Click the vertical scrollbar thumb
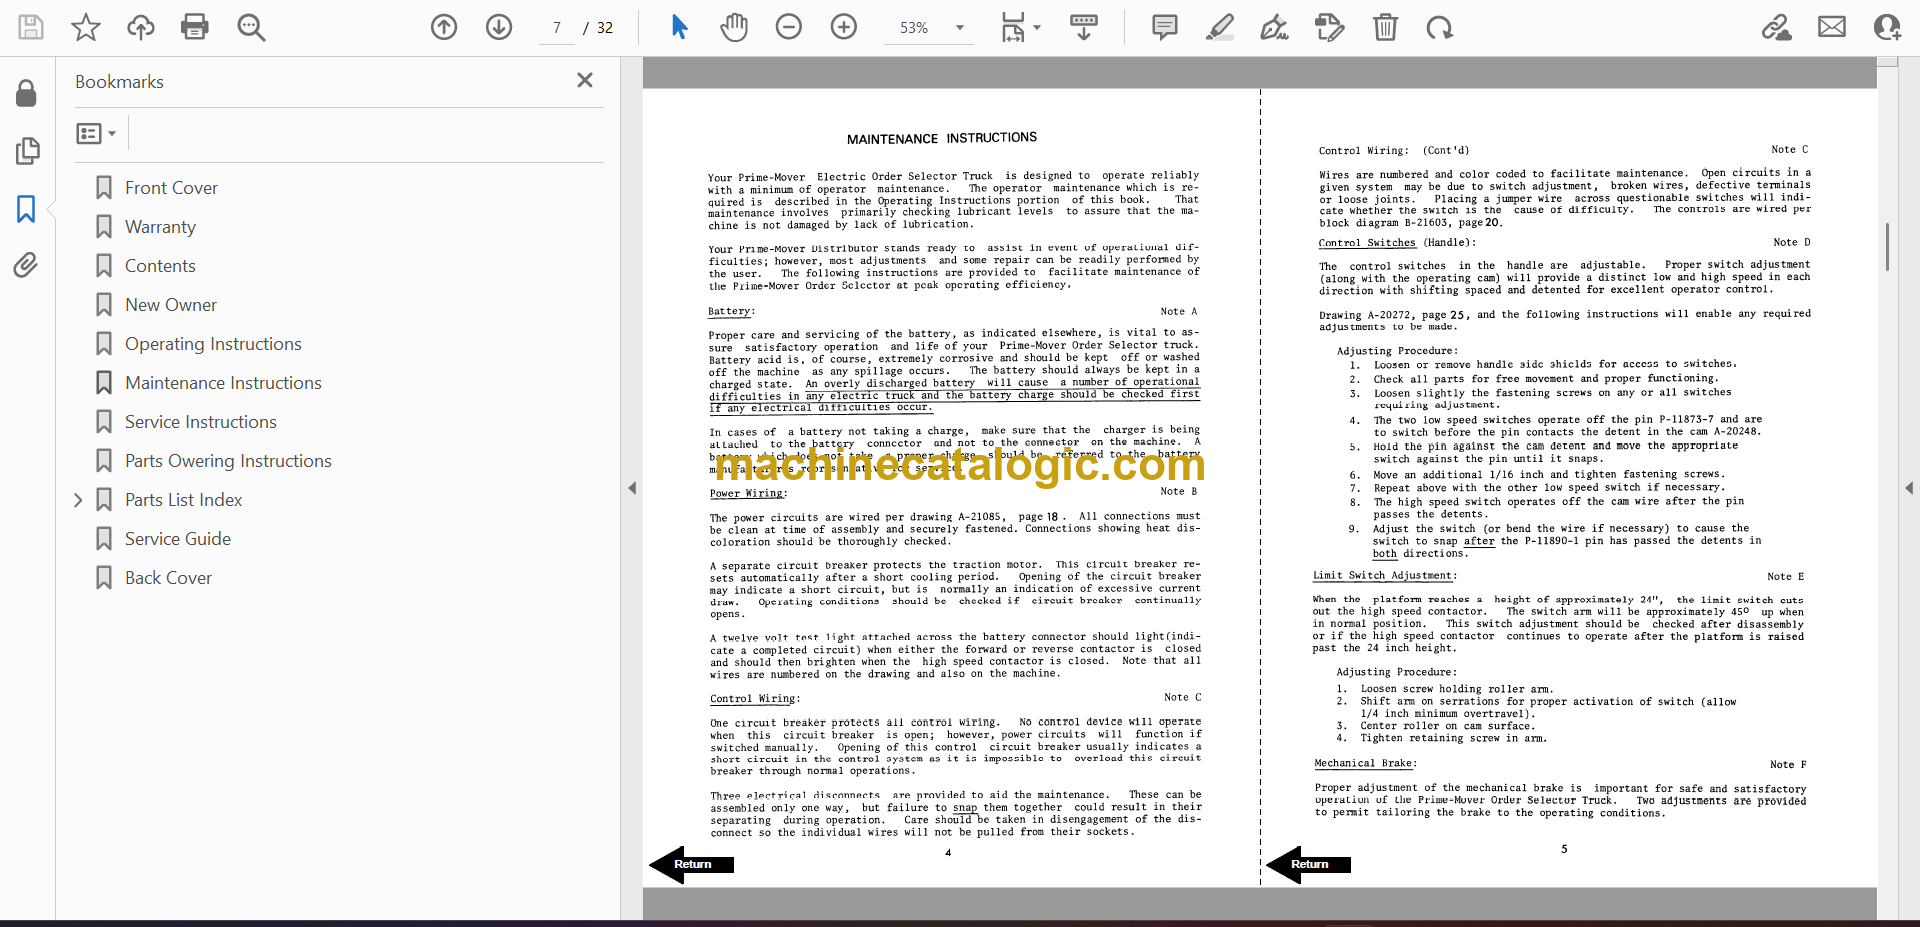Viewport: 1920px width, 927px height. click(x=1887, y=247)
